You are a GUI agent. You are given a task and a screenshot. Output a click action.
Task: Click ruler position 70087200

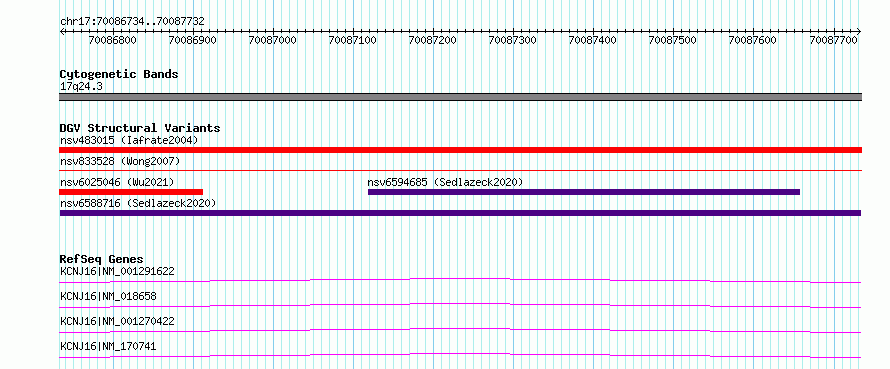point(433,40)
